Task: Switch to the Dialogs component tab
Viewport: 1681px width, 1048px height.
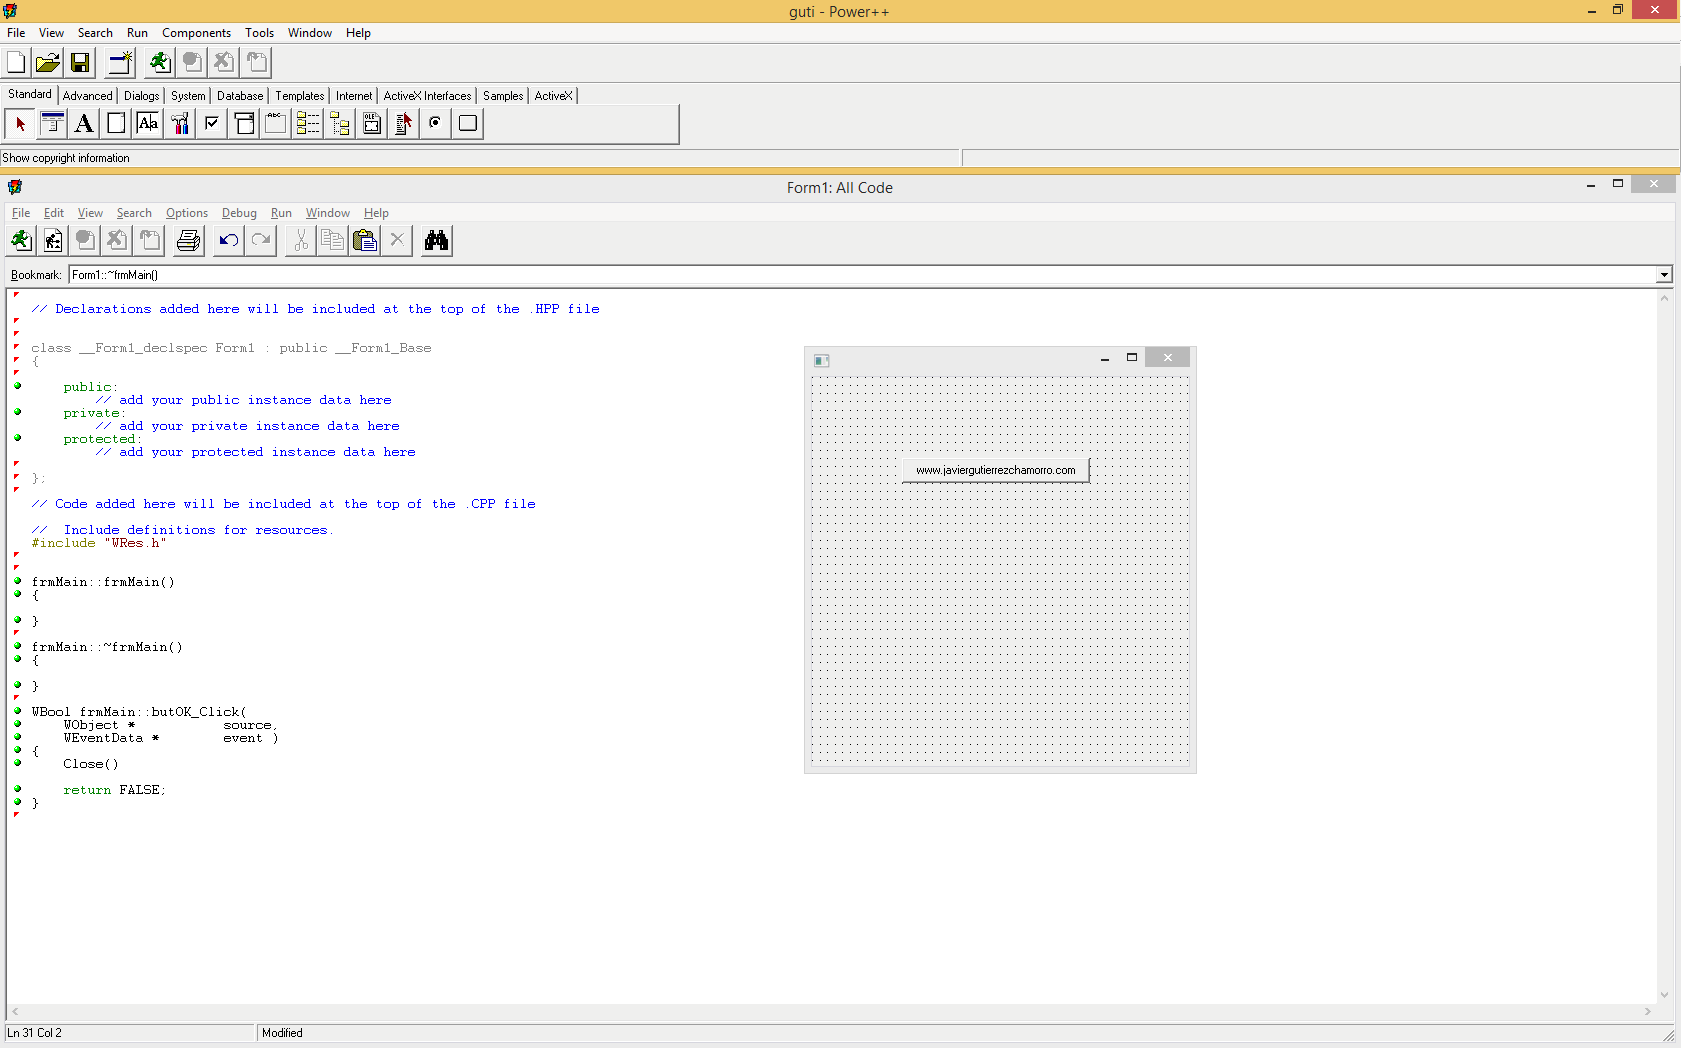Action: [x=141, y=96]
